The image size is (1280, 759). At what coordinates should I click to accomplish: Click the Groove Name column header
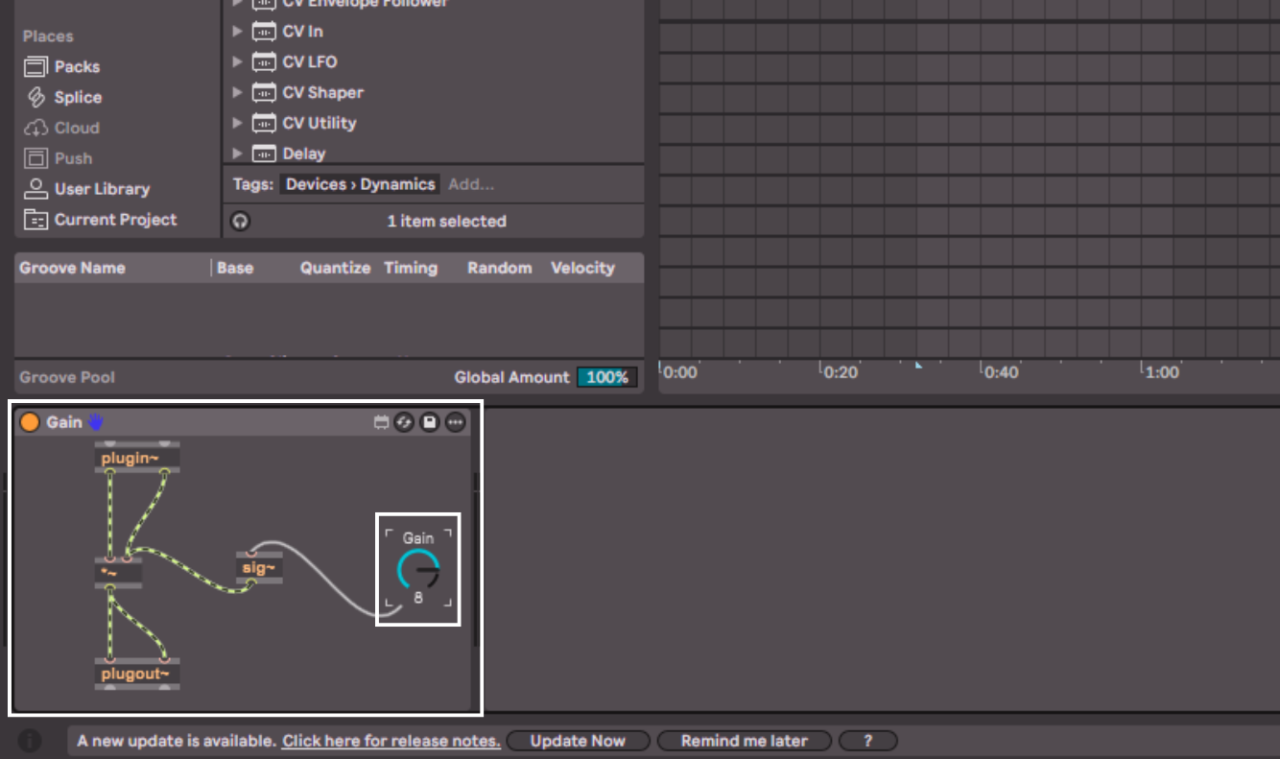pos(72,268)
